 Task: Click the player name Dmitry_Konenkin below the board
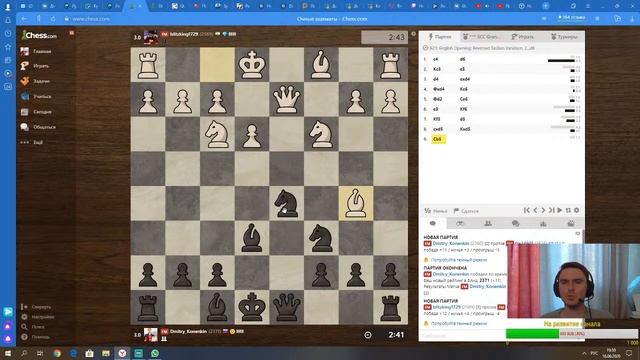pyautogui.click(x=189, y=331)
